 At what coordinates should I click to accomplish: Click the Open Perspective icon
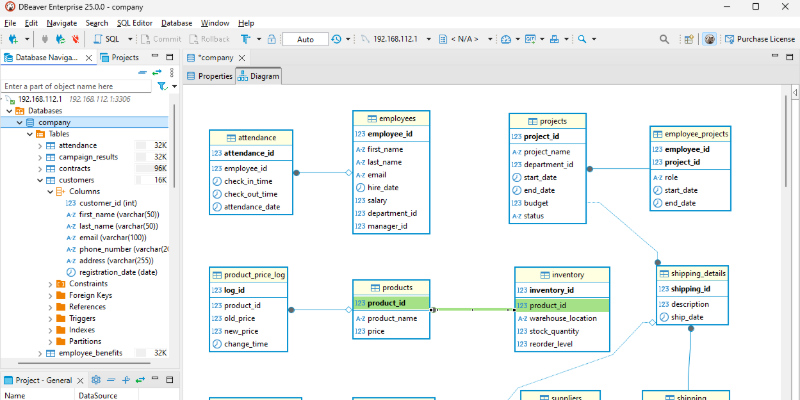point(689,39)
